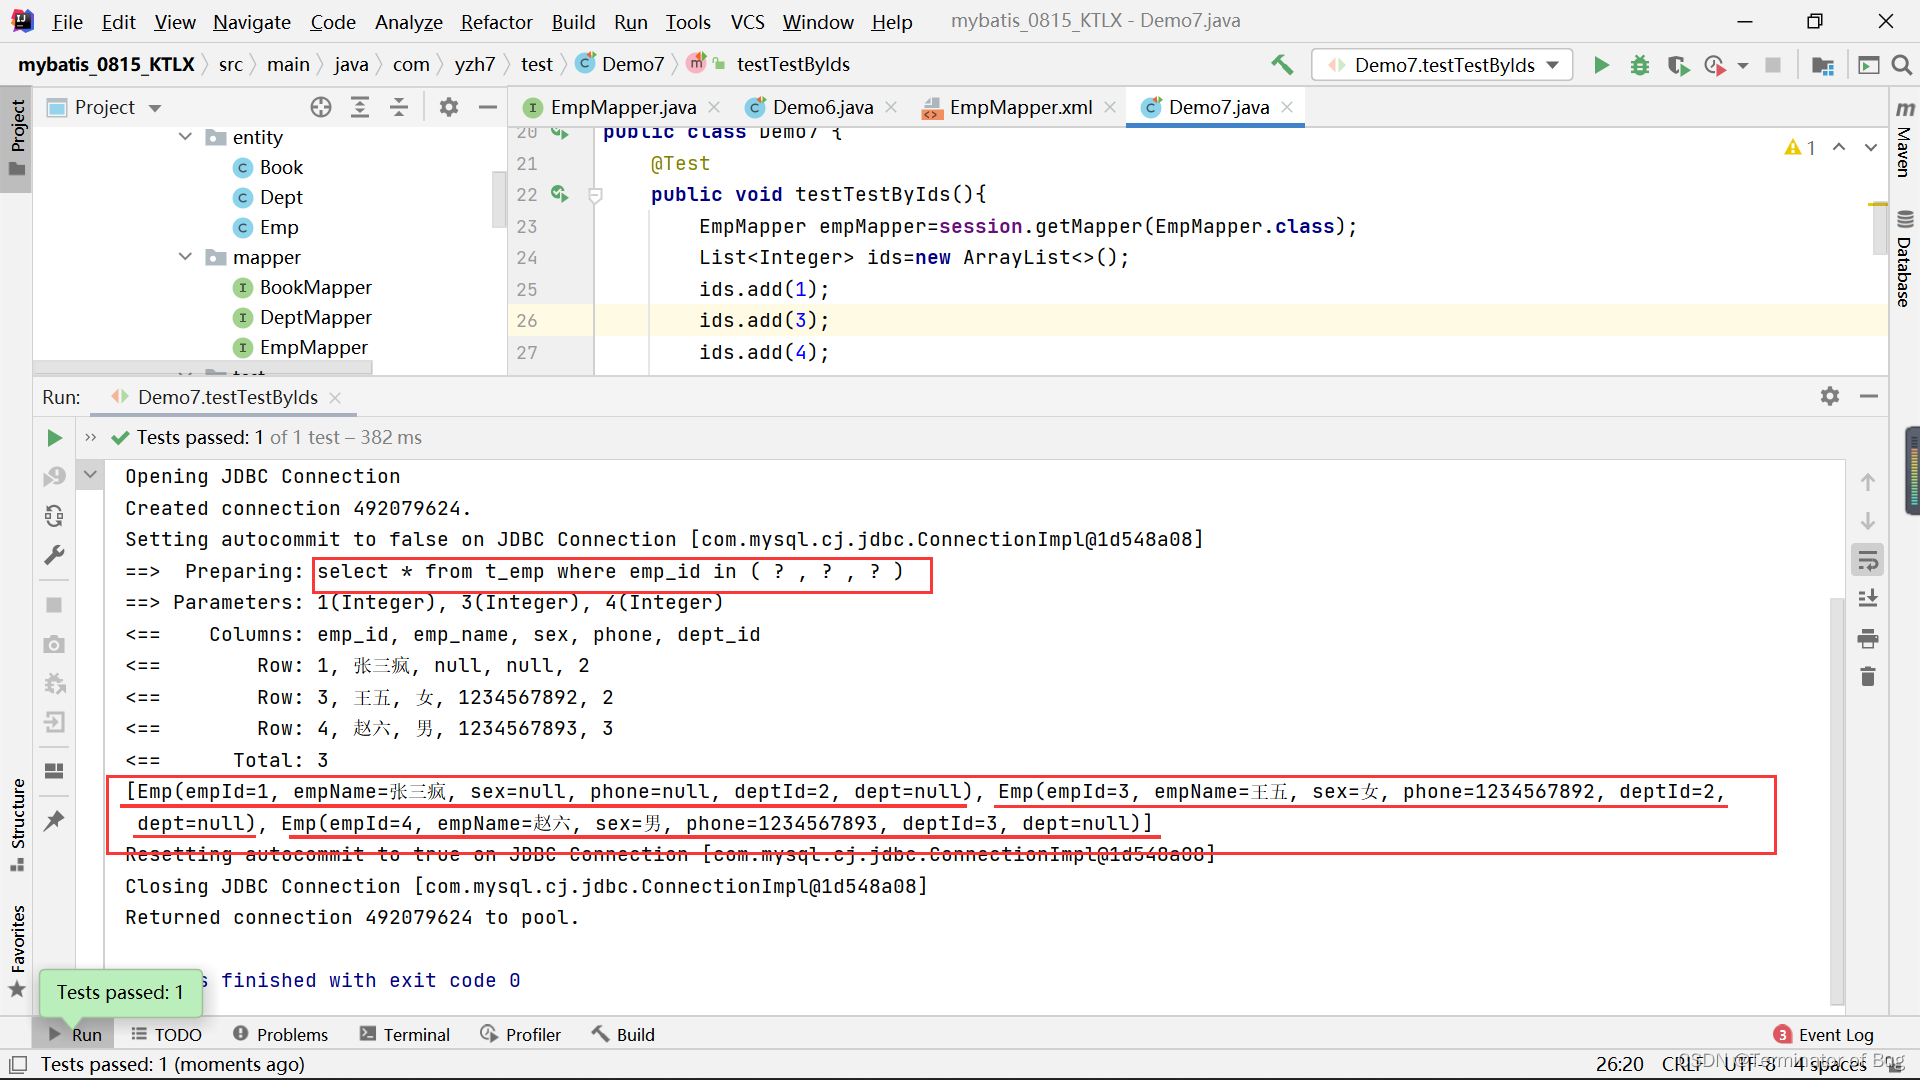Collapse the mapper folder
This screenshot has width=1920, height=1080.
(185, 257)
